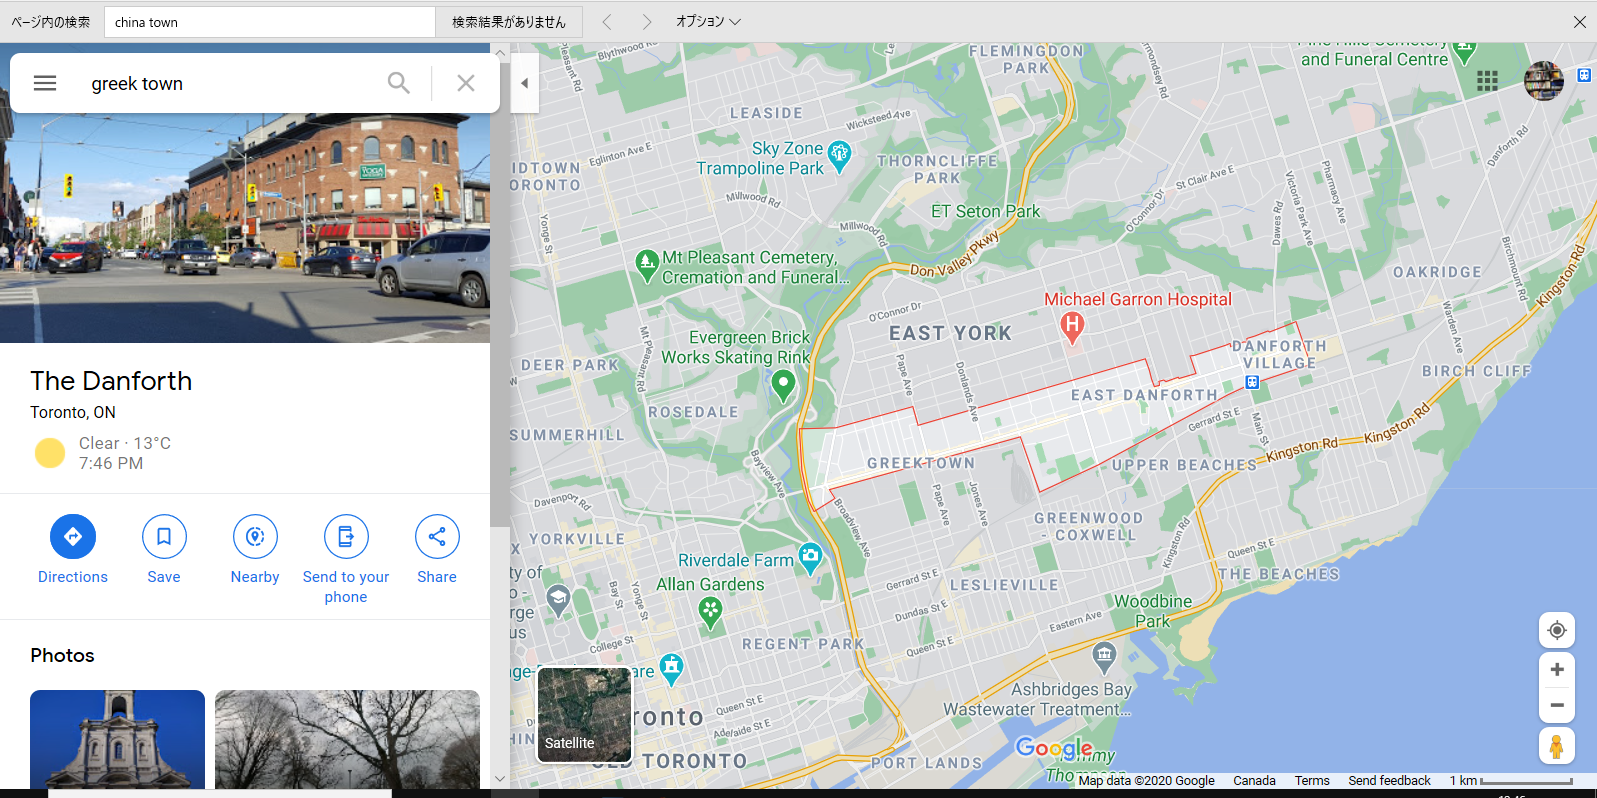Open the hamburger menu in Google Maps
The height and width of the screenshot is (798, 1597).
(45, 83)
